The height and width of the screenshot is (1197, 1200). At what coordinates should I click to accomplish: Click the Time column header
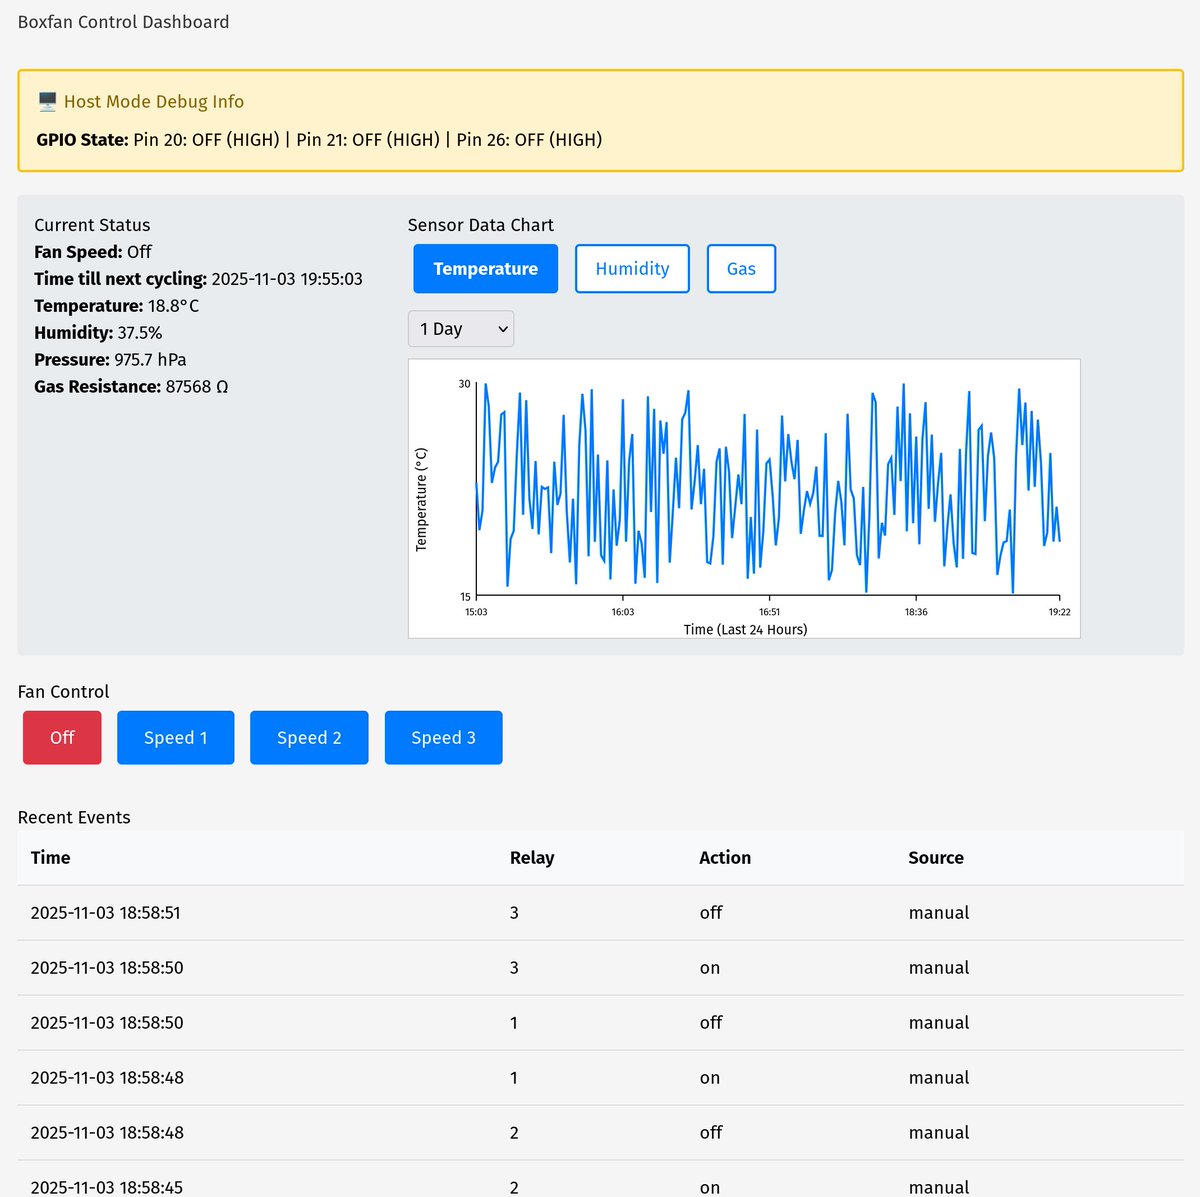pos(50,857)
